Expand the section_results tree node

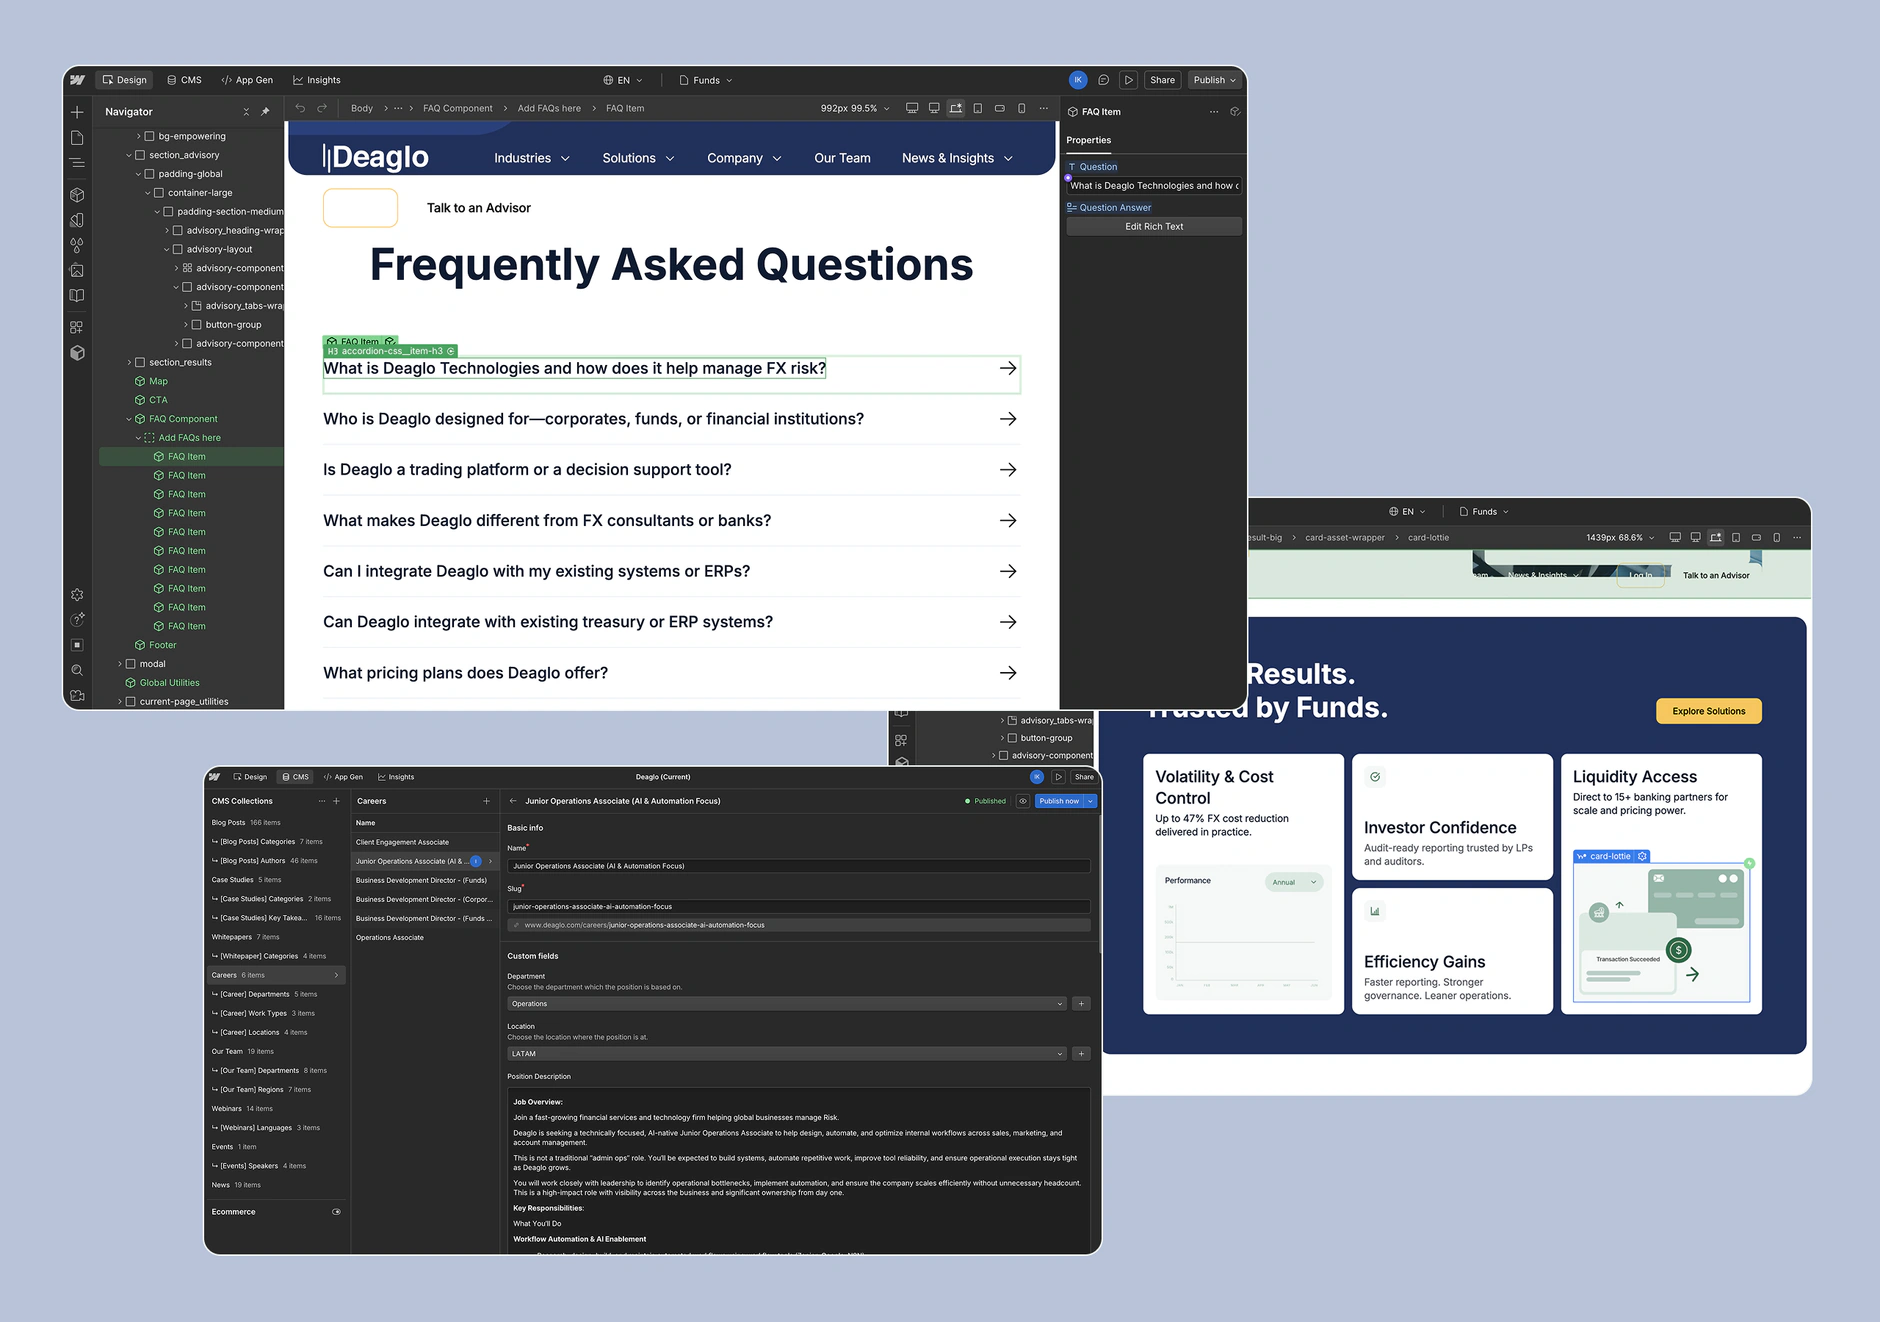(129, 362)
